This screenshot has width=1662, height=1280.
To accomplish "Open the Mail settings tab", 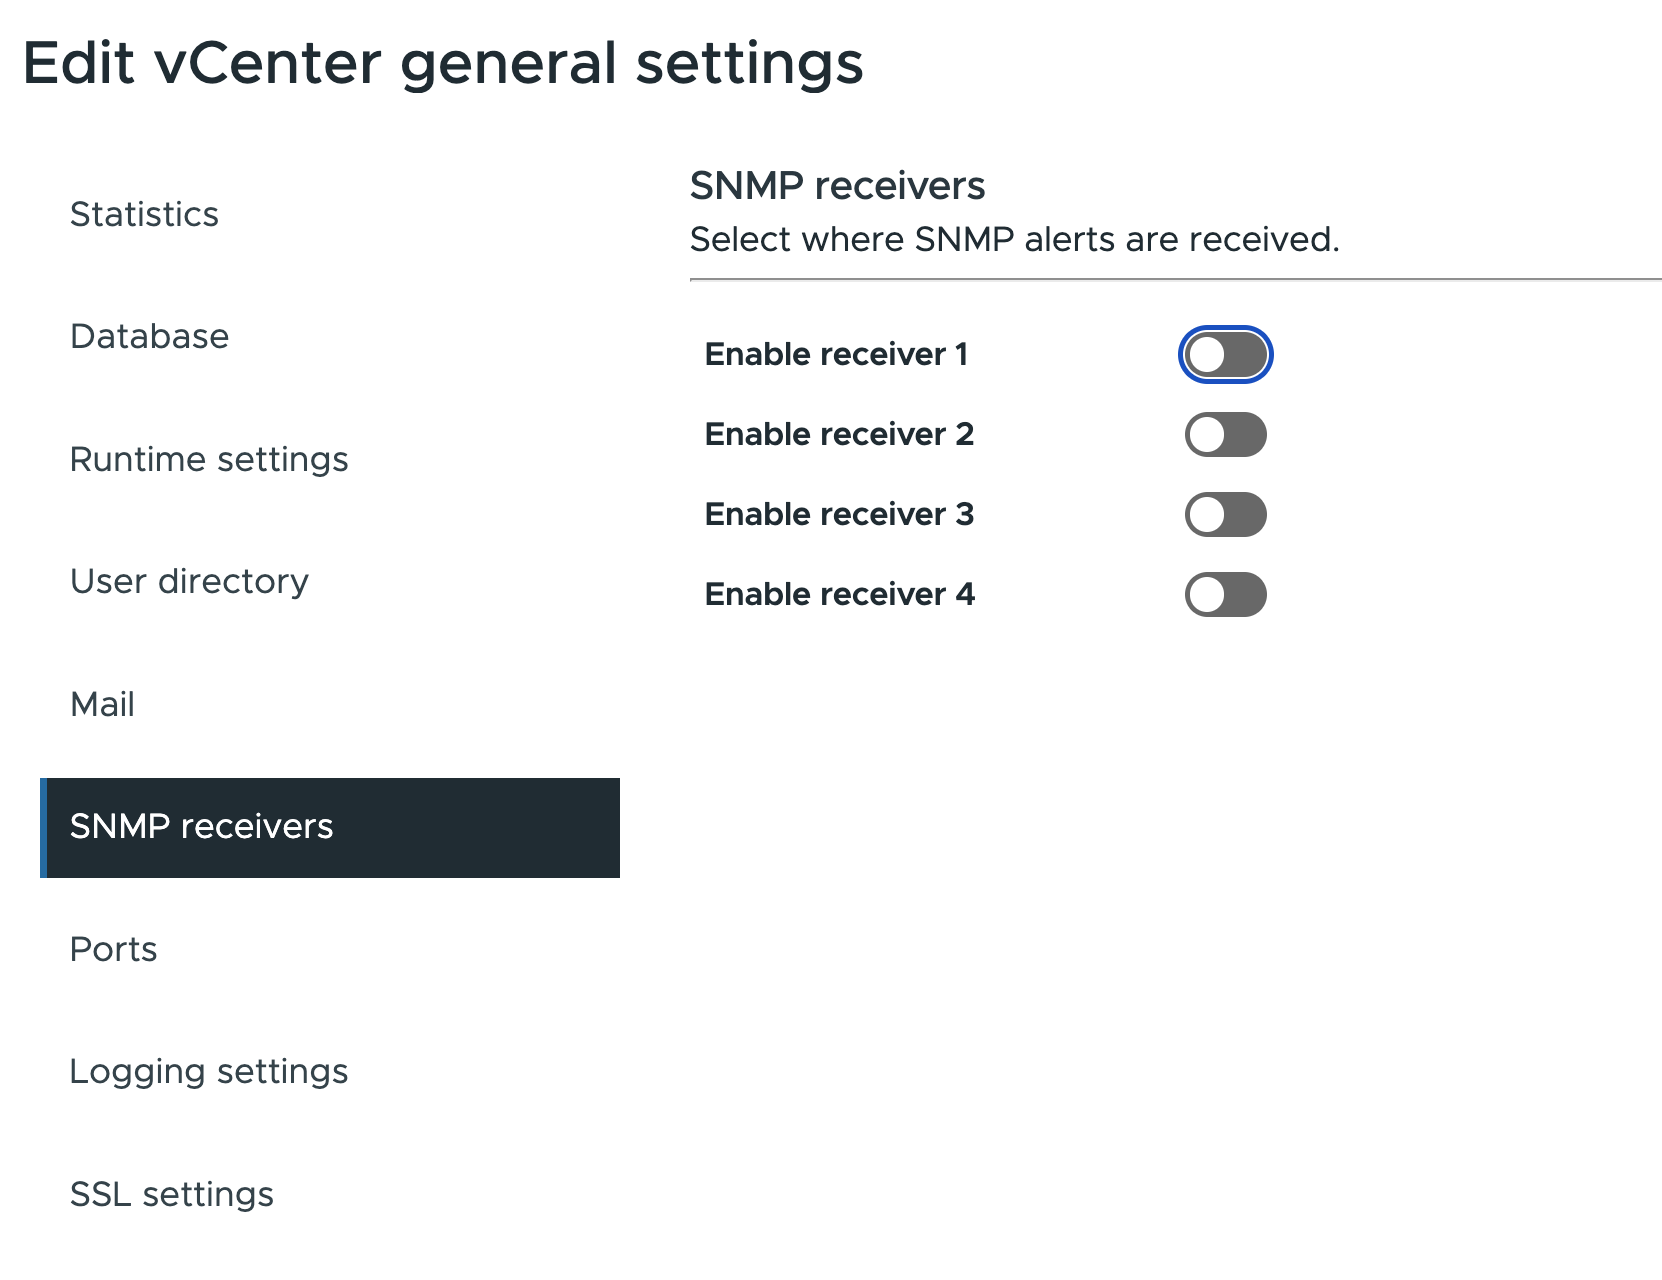I will coord(102,704).
